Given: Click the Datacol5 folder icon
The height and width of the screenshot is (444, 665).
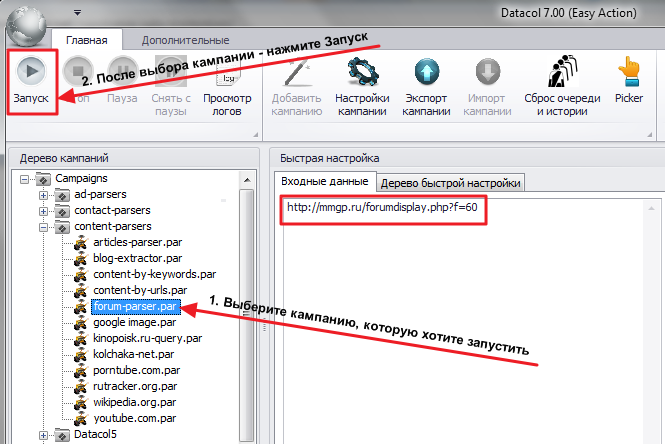Looking at the screenshot, I should click(62, 435).
